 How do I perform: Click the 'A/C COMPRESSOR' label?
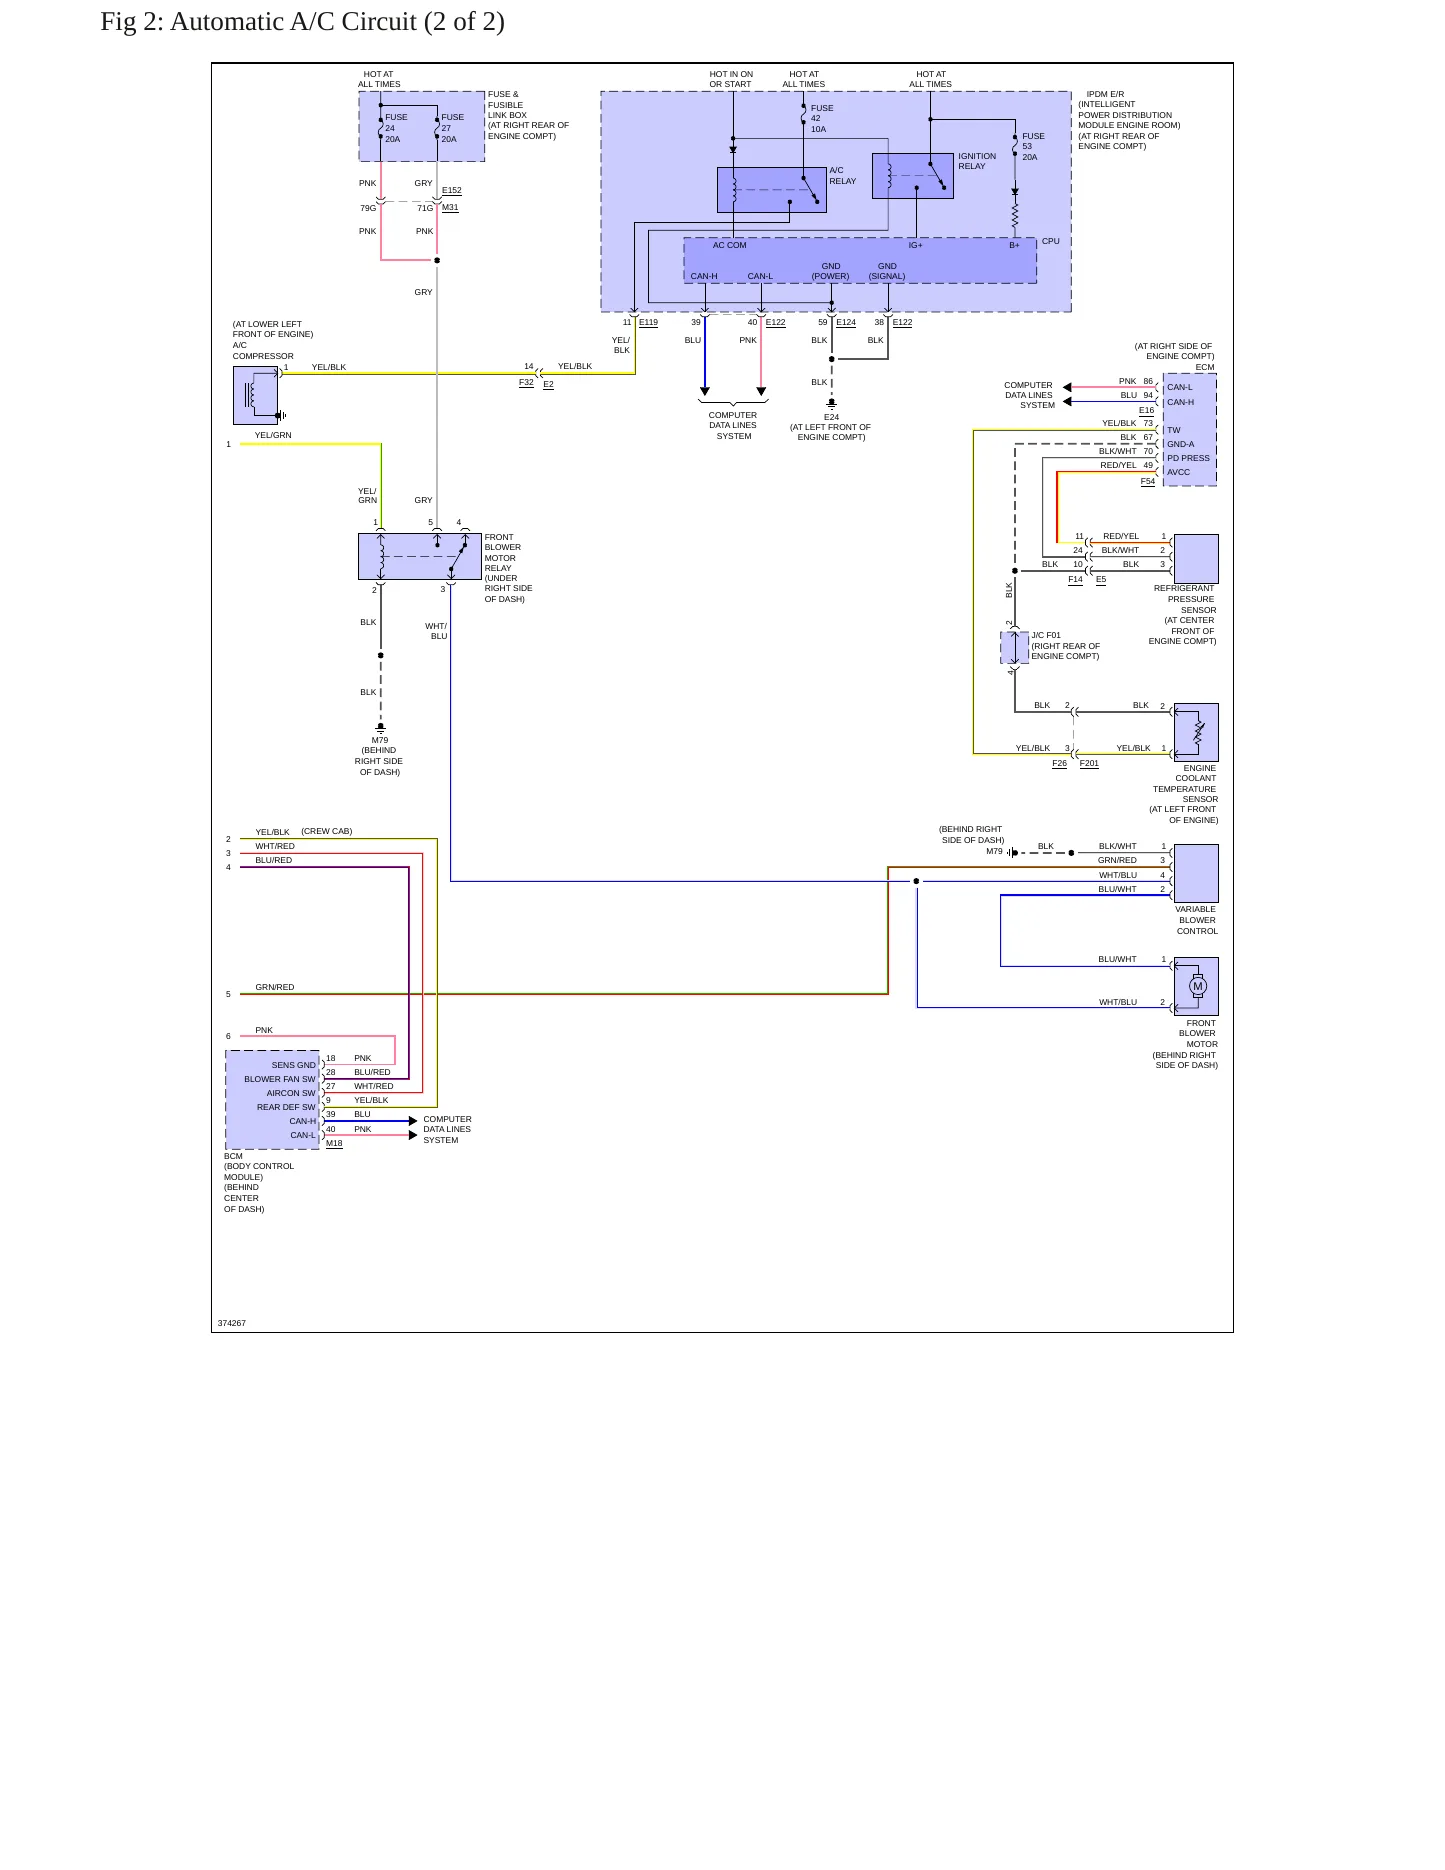click(263, 351)
